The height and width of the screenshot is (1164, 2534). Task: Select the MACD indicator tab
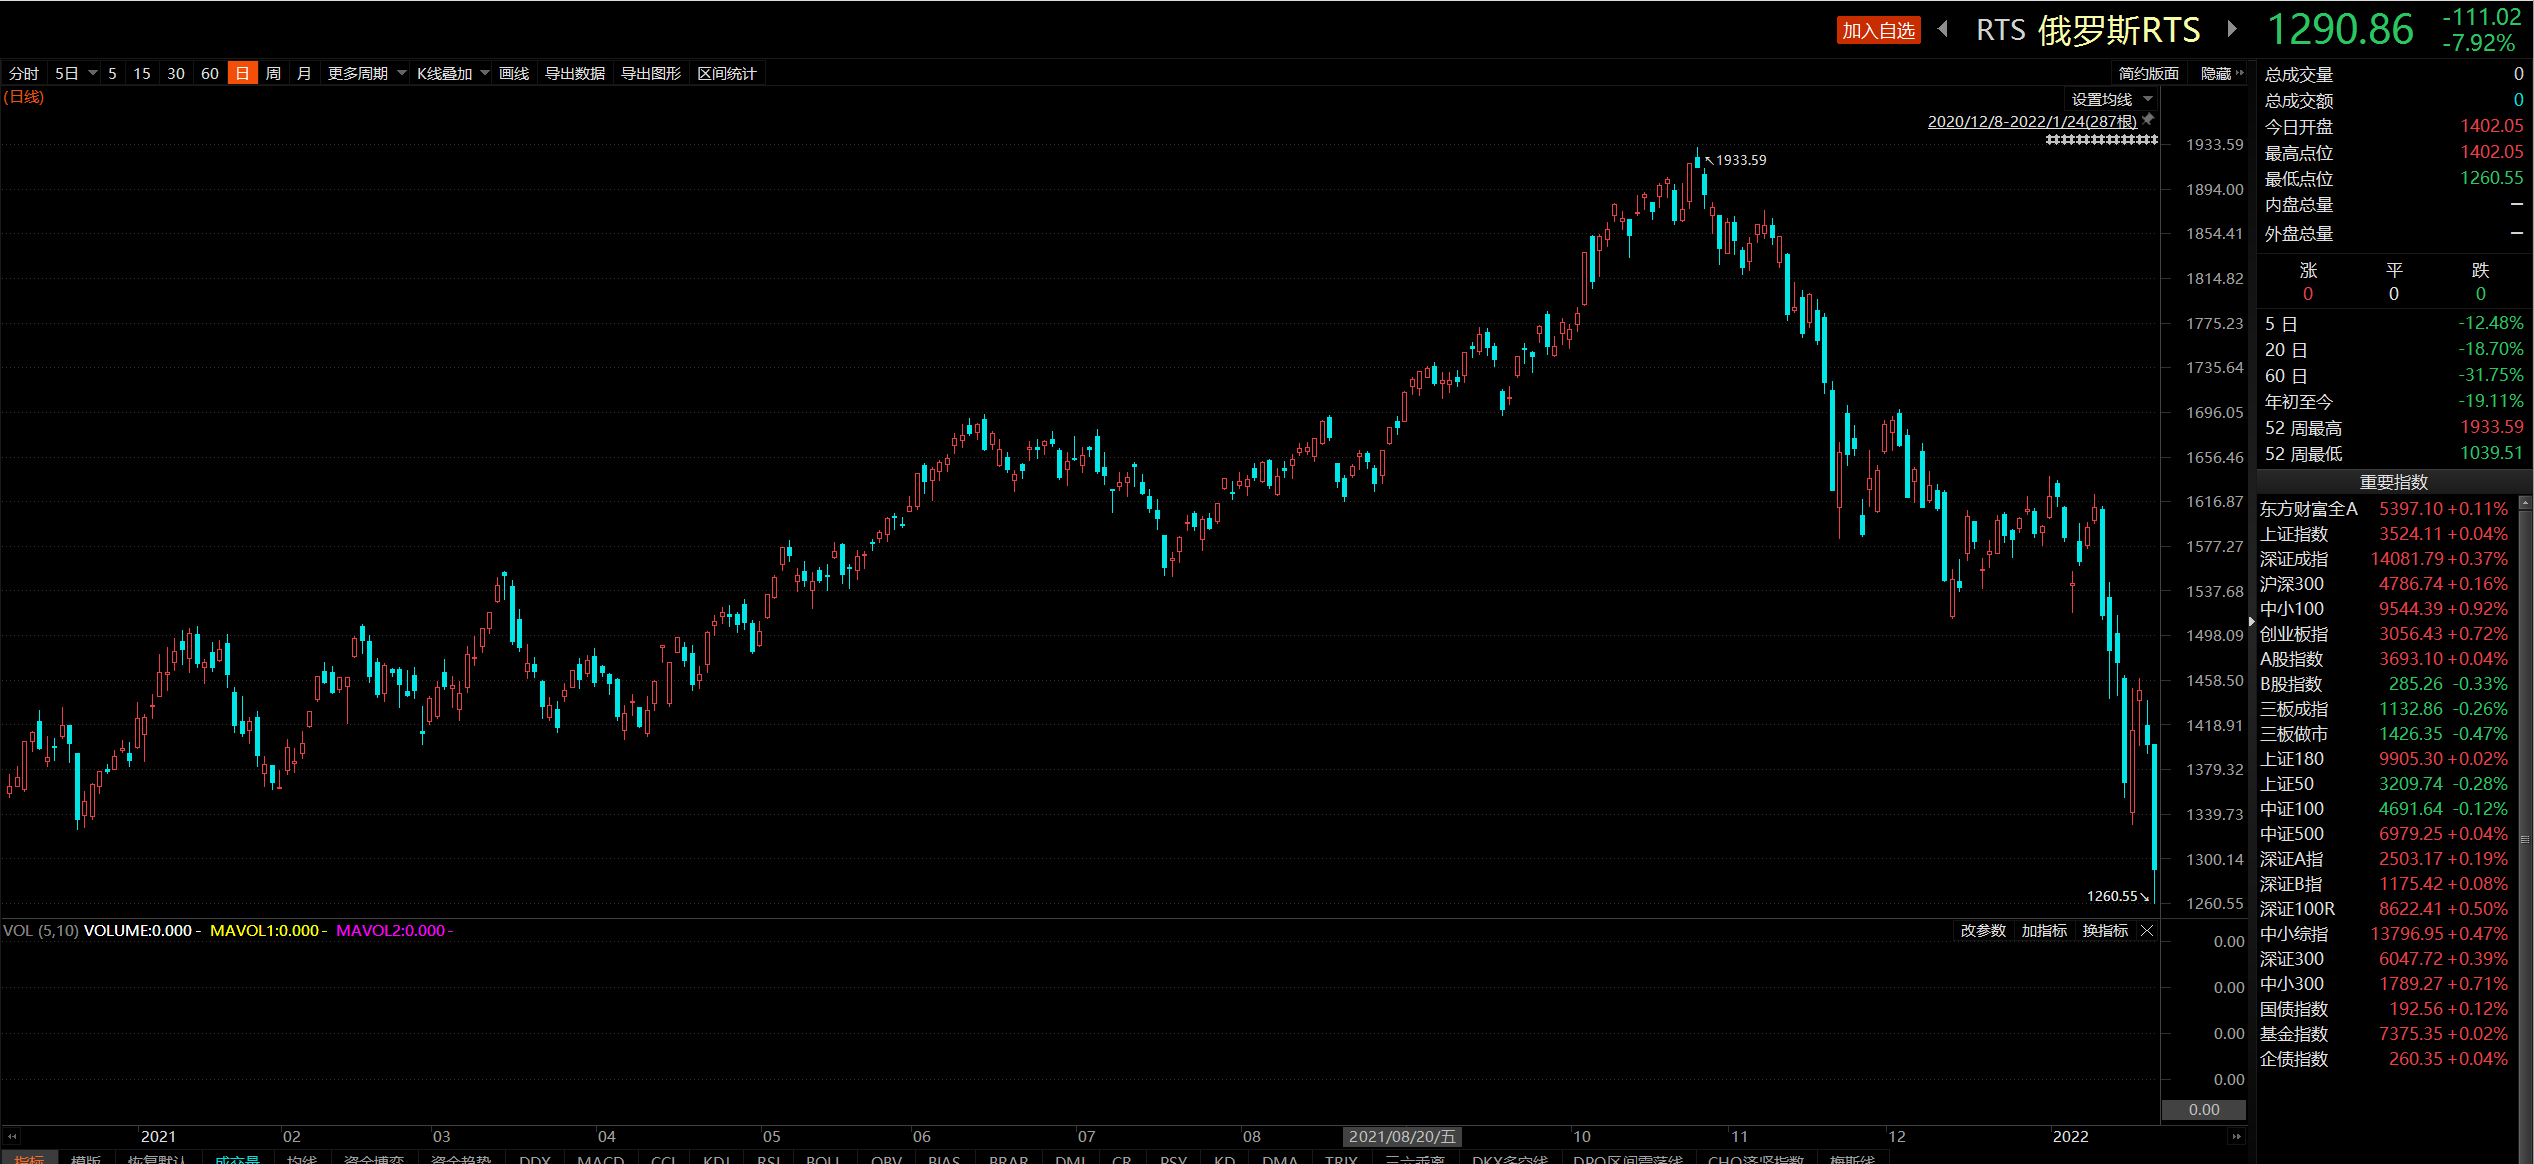(x=600, y=1159)
